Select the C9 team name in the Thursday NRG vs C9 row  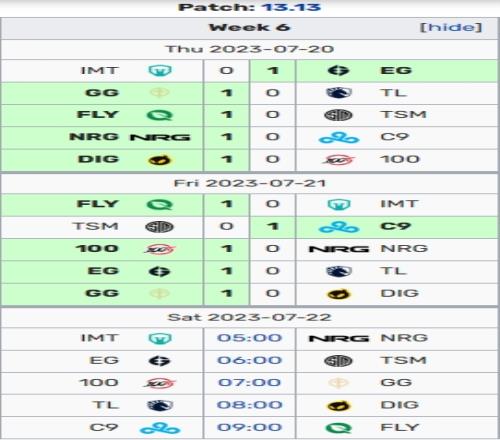tap(394, 137)
